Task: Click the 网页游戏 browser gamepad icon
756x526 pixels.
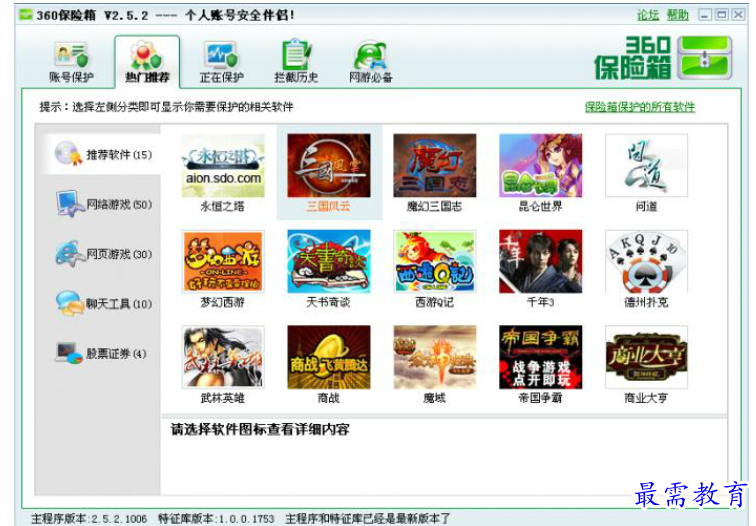Action: pos(69,253)
